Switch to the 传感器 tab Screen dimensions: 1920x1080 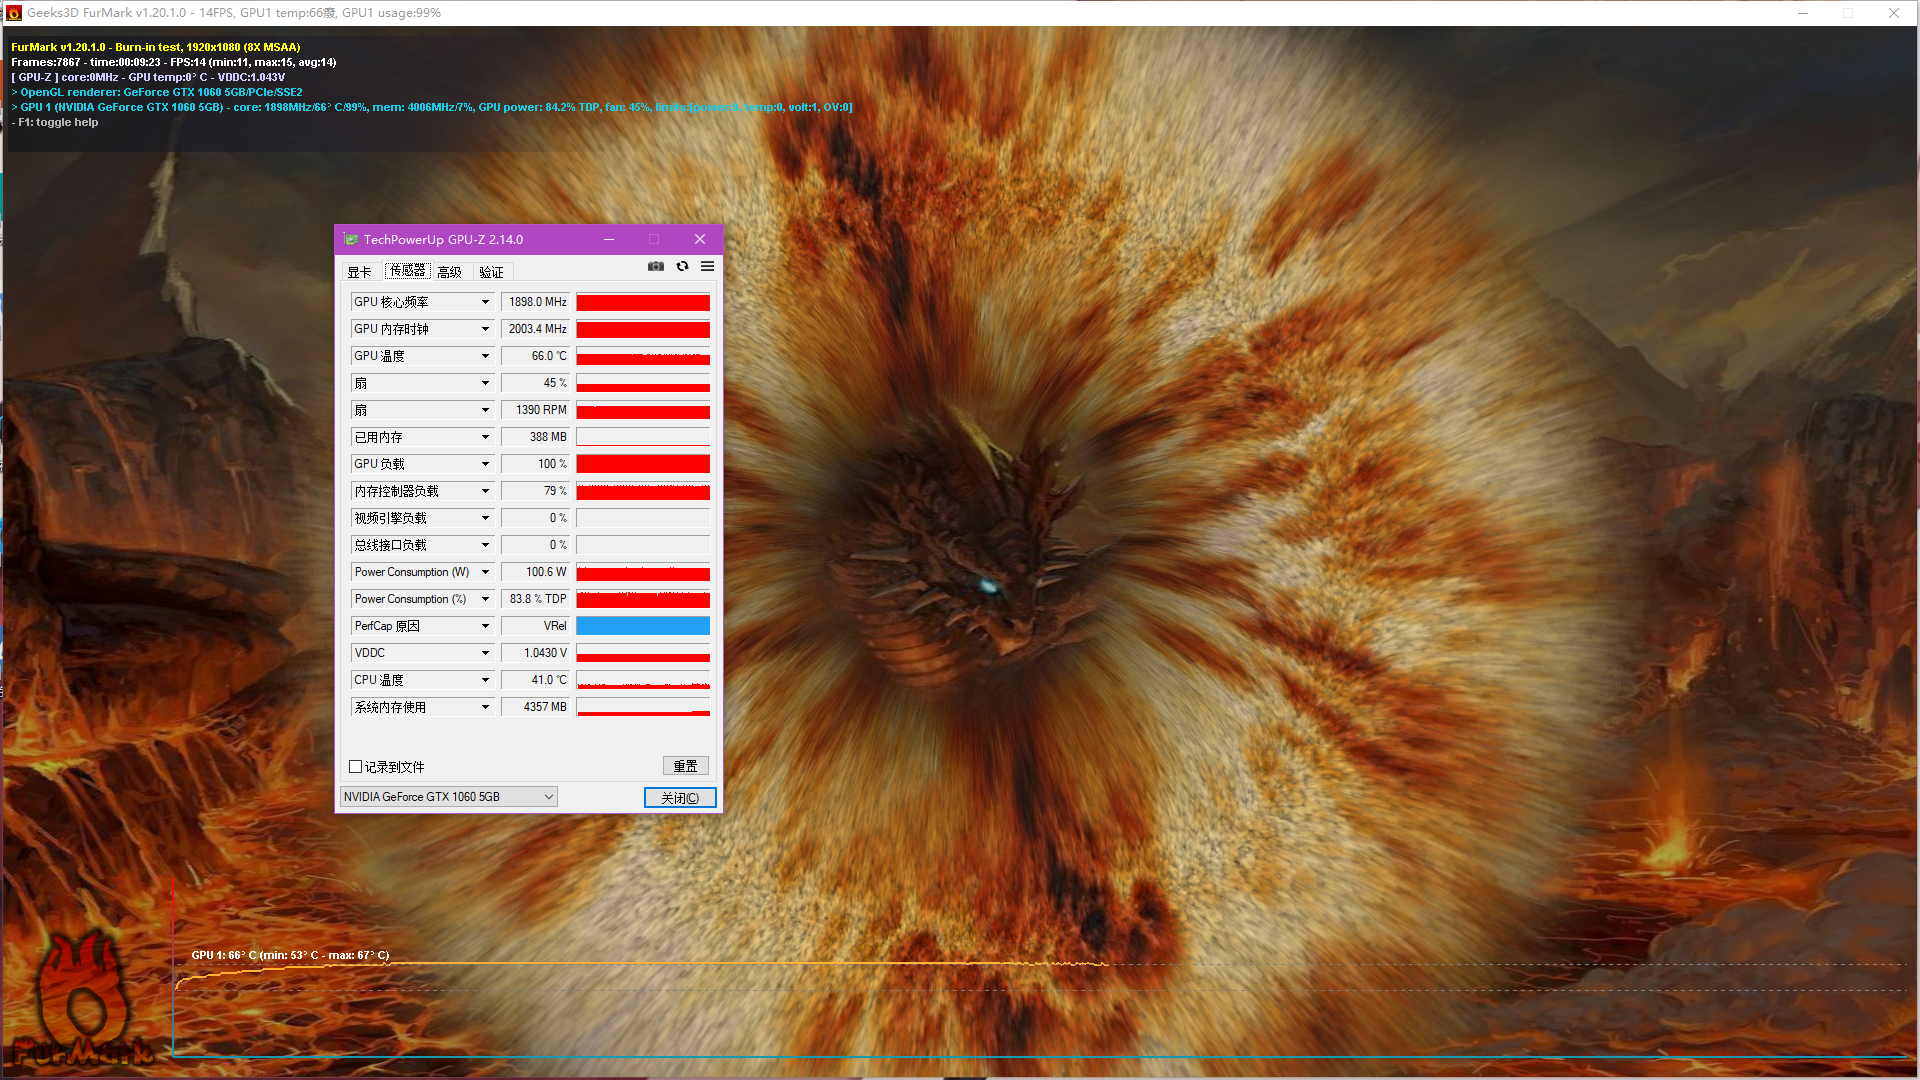(x=407, y=271)
